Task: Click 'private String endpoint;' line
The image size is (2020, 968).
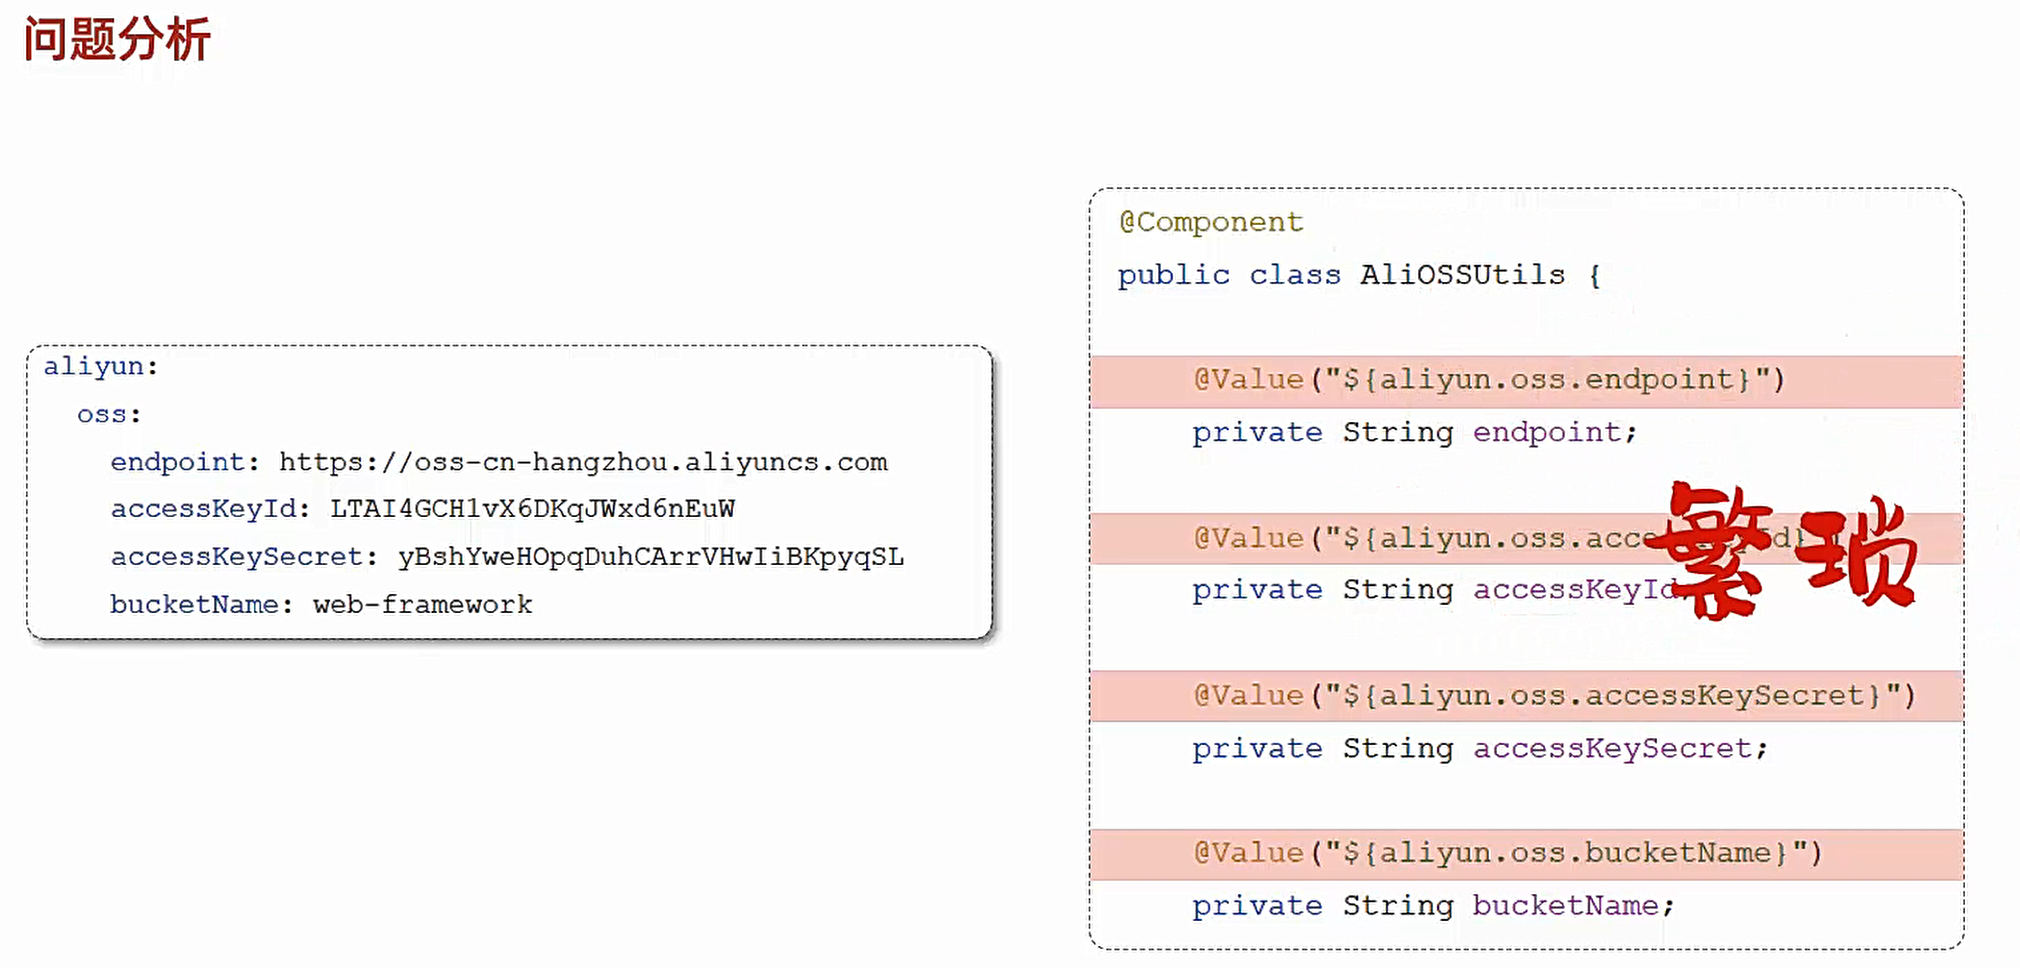Action: click(x=1415, y=433)
